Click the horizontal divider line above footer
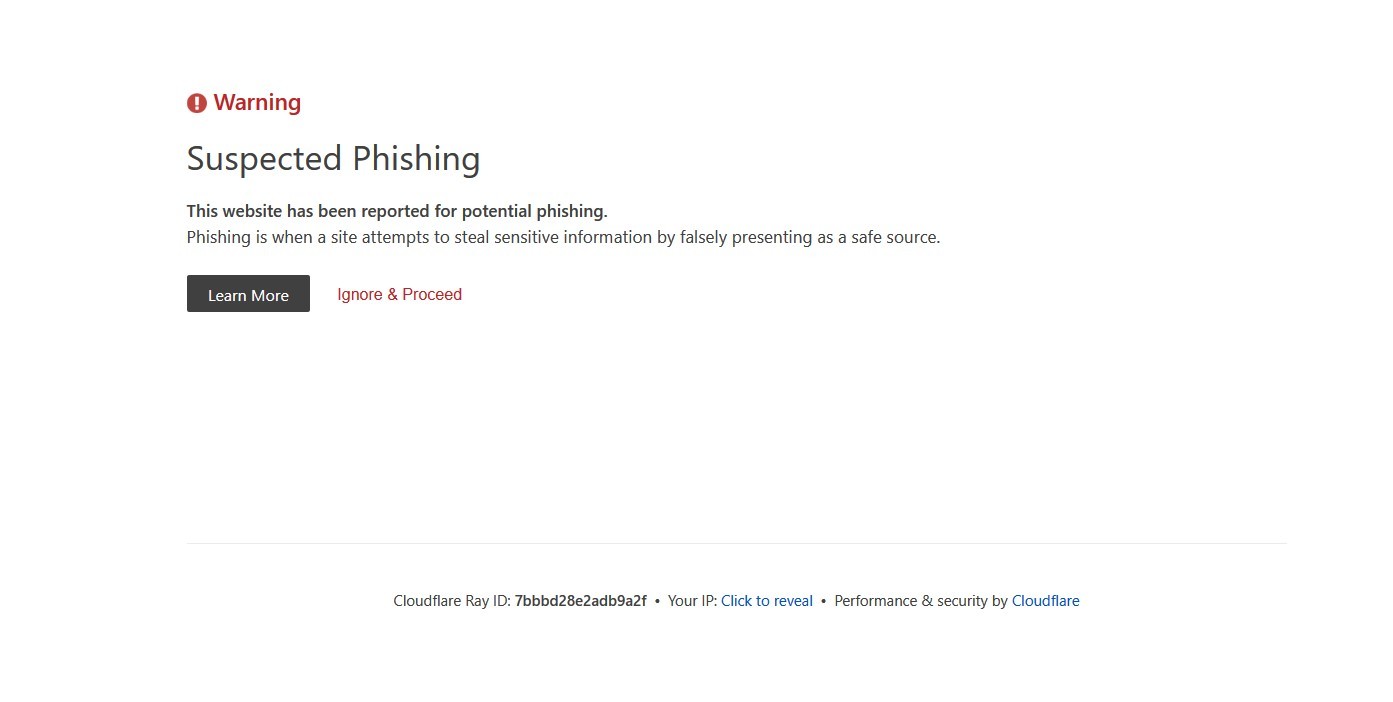The height and width of the screenshot is (702, 1393). pos(736,544)
